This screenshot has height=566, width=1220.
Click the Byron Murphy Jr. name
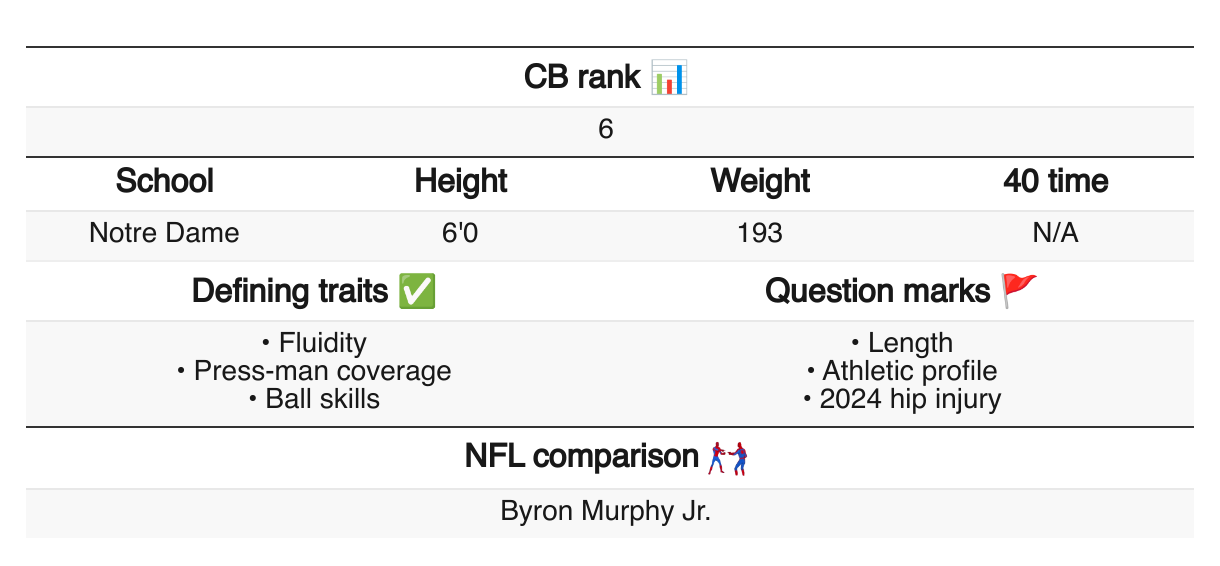pyautogui.click(x=606, y=511)
